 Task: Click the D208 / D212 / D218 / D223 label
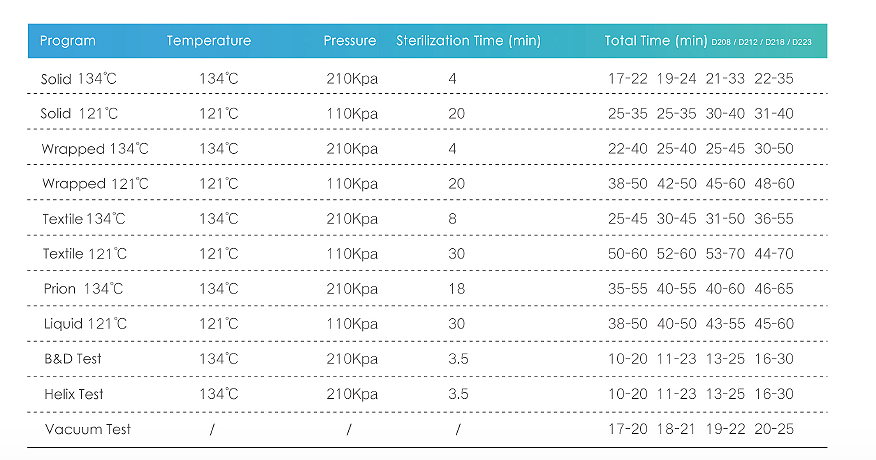(761, 42)
